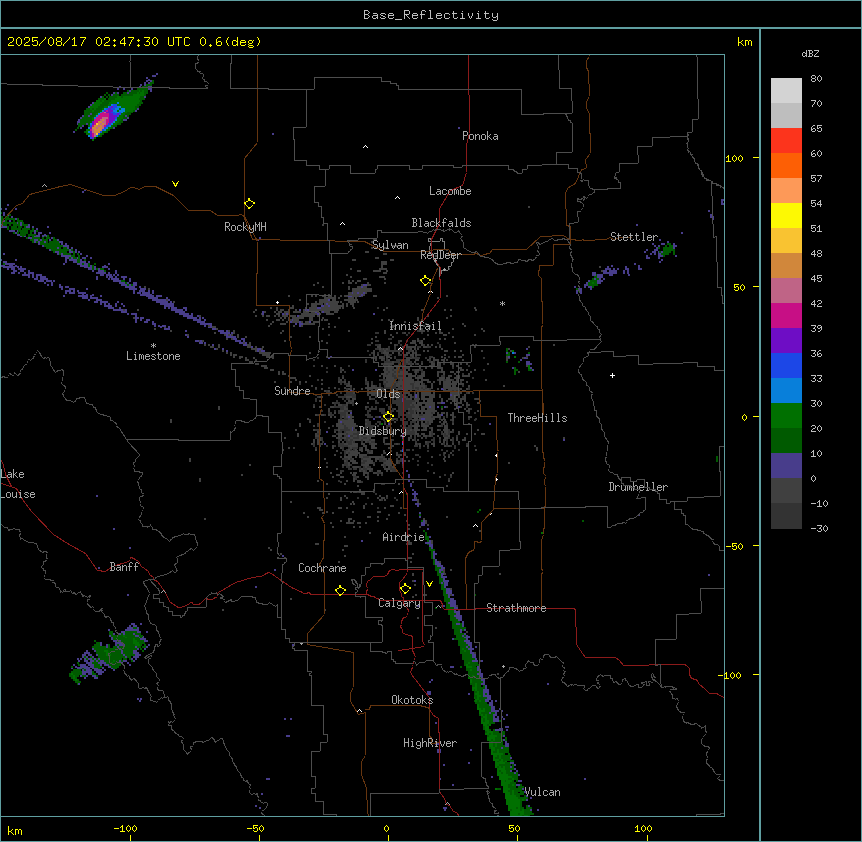This screenshot has width=862, height=842.
Task: Click the HighRiver label
Action: click(430, 743)
